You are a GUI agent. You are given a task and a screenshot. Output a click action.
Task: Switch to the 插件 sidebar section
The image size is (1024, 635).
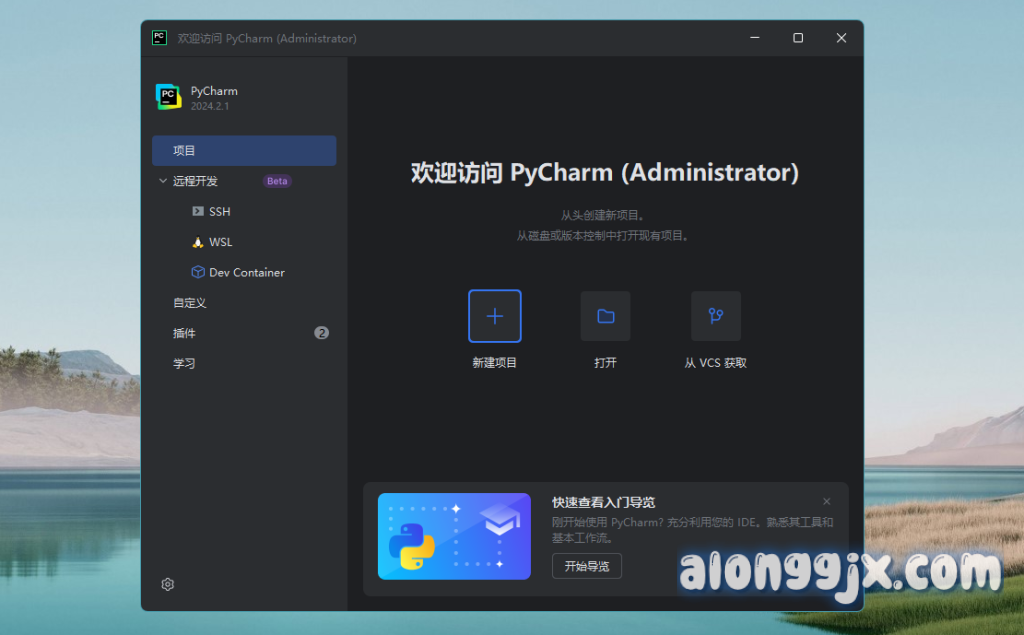[x=185, y=333]
